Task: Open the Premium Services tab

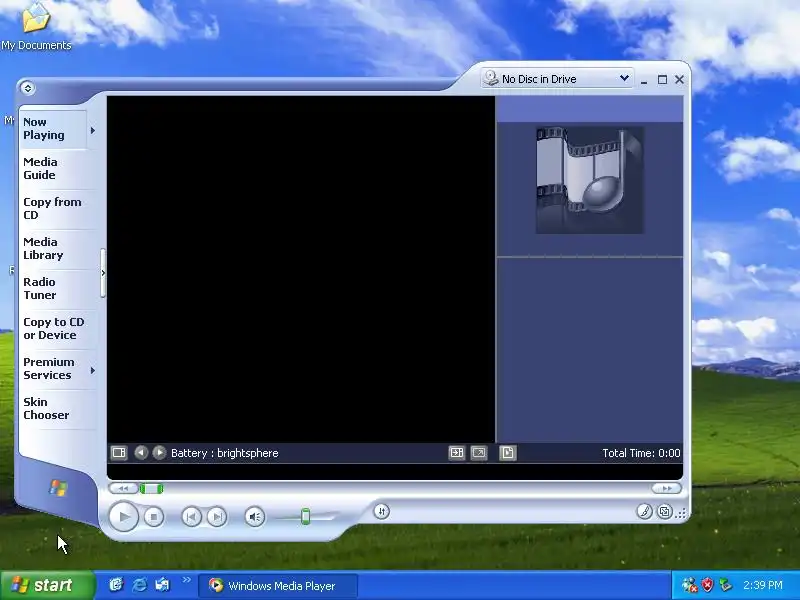Action: click(54, 368)
